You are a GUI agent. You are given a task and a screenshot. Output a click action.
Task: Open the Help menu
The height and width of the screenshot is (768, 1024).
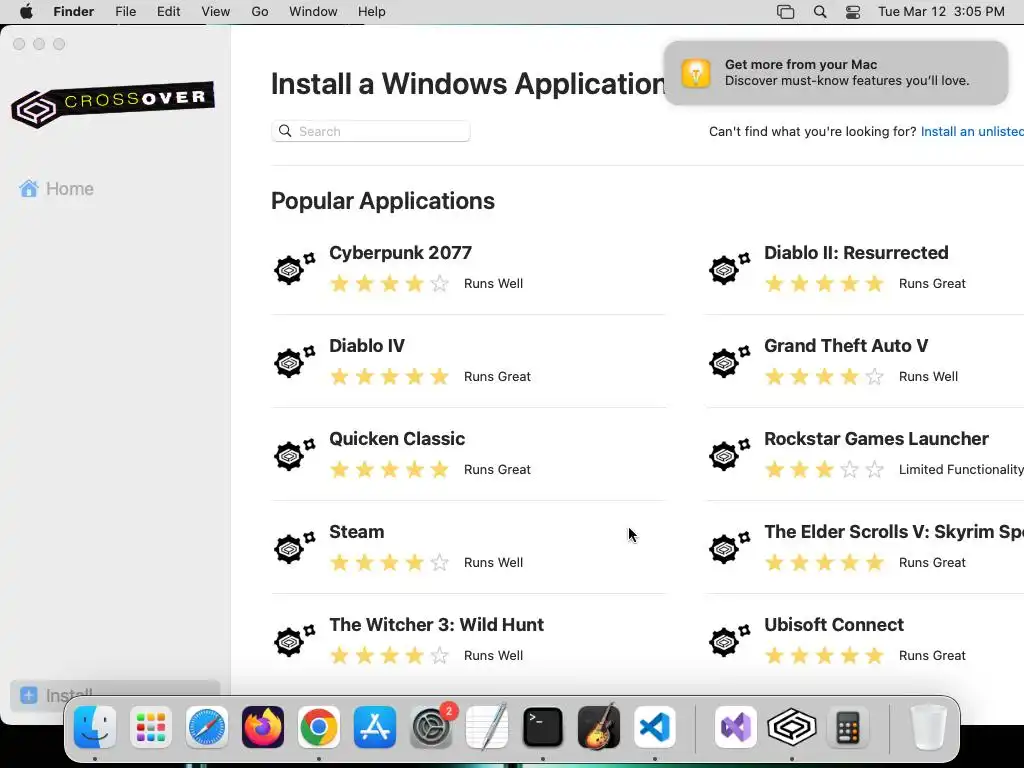point(372,12)
